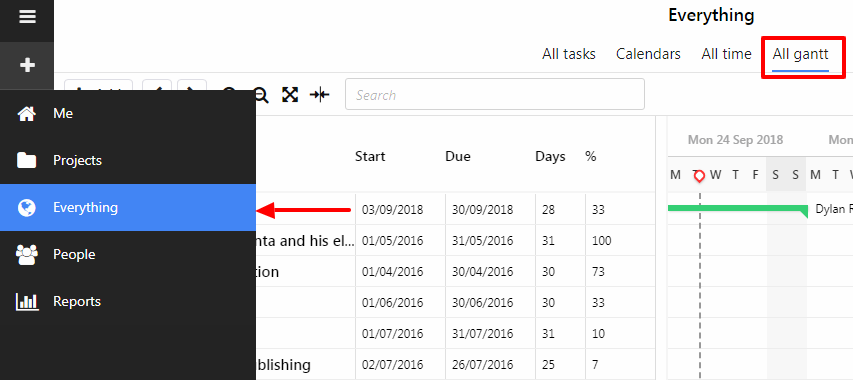Click the red today marker on timeline
The width and height of the screenshot is (853, 380).
[700, 176]
